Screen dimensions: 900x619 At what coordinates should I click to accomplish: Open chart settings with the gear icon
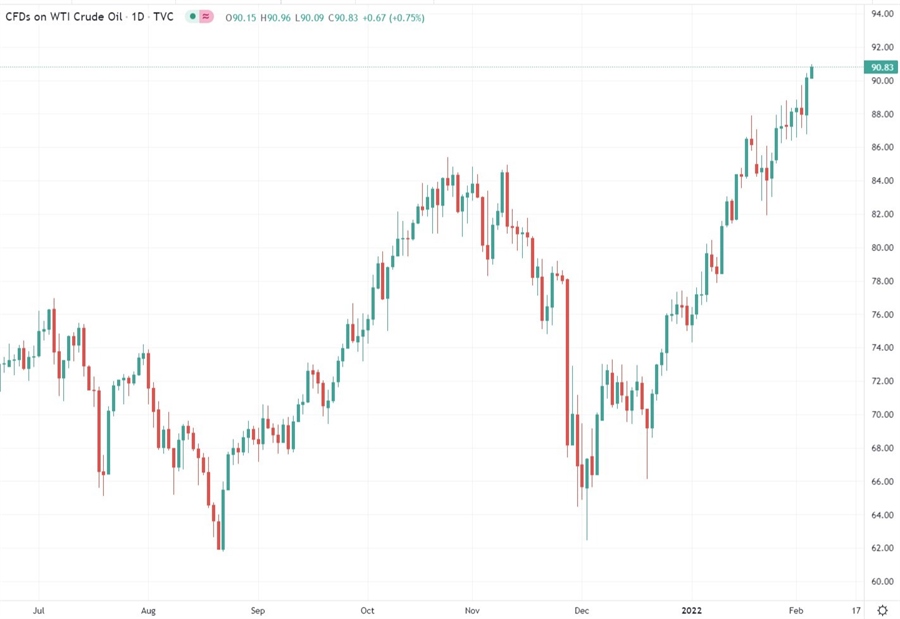coord(881,609)
